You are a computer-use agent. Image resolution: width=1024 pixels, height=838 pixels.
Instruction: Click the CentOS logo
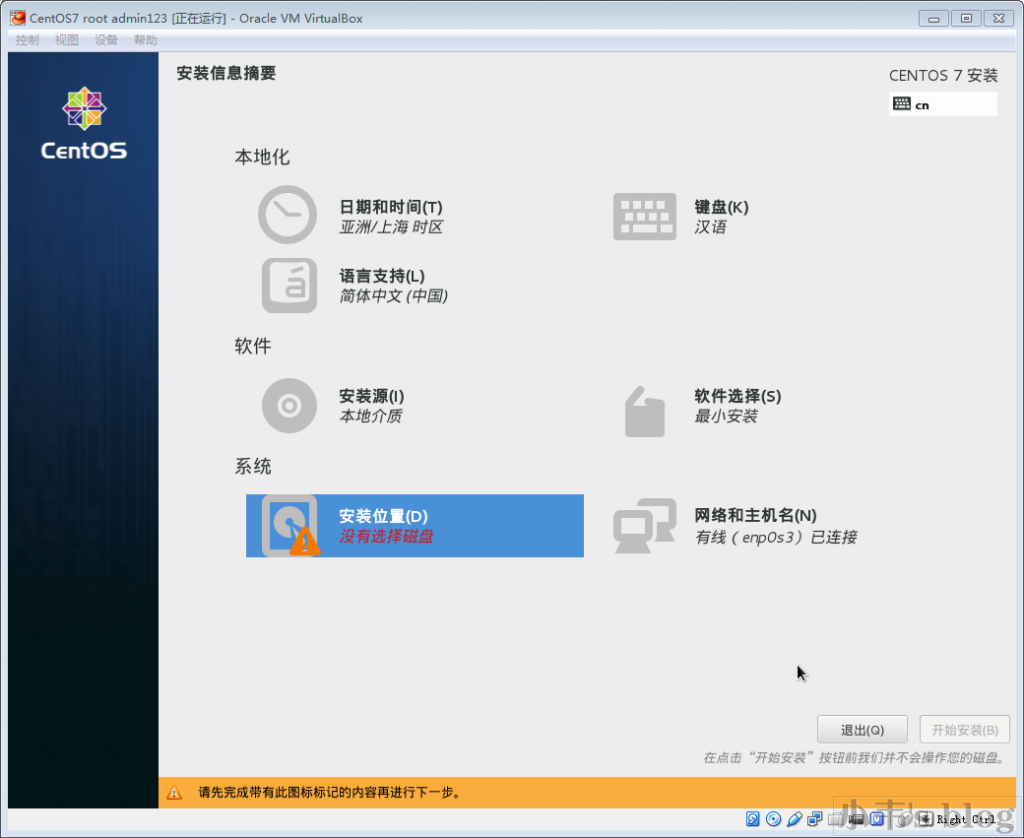click(84, 123)
